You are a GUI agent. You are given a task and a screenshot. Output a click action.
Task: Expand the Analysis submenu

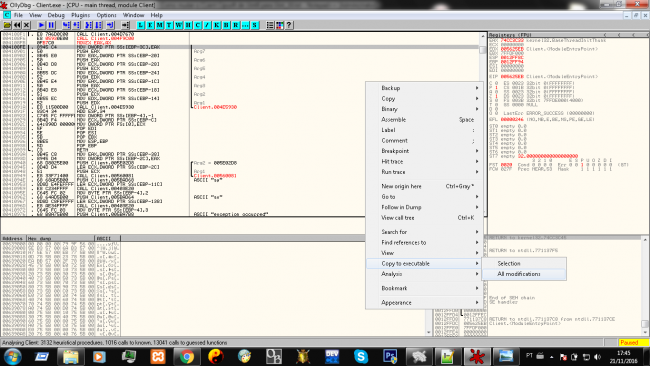[x=424, y=274]
